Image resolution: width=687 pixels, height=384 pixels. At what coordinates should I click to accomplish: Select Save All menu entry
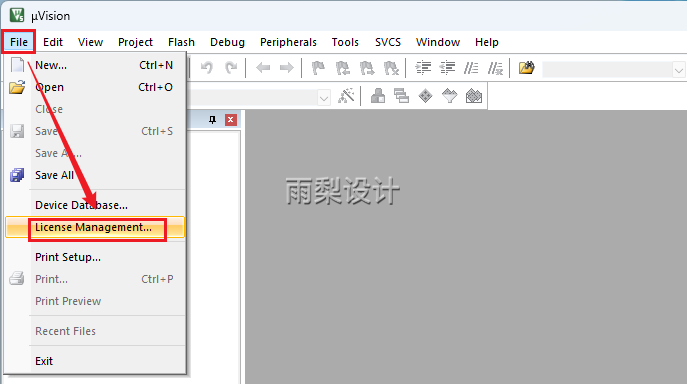point(96,175)
